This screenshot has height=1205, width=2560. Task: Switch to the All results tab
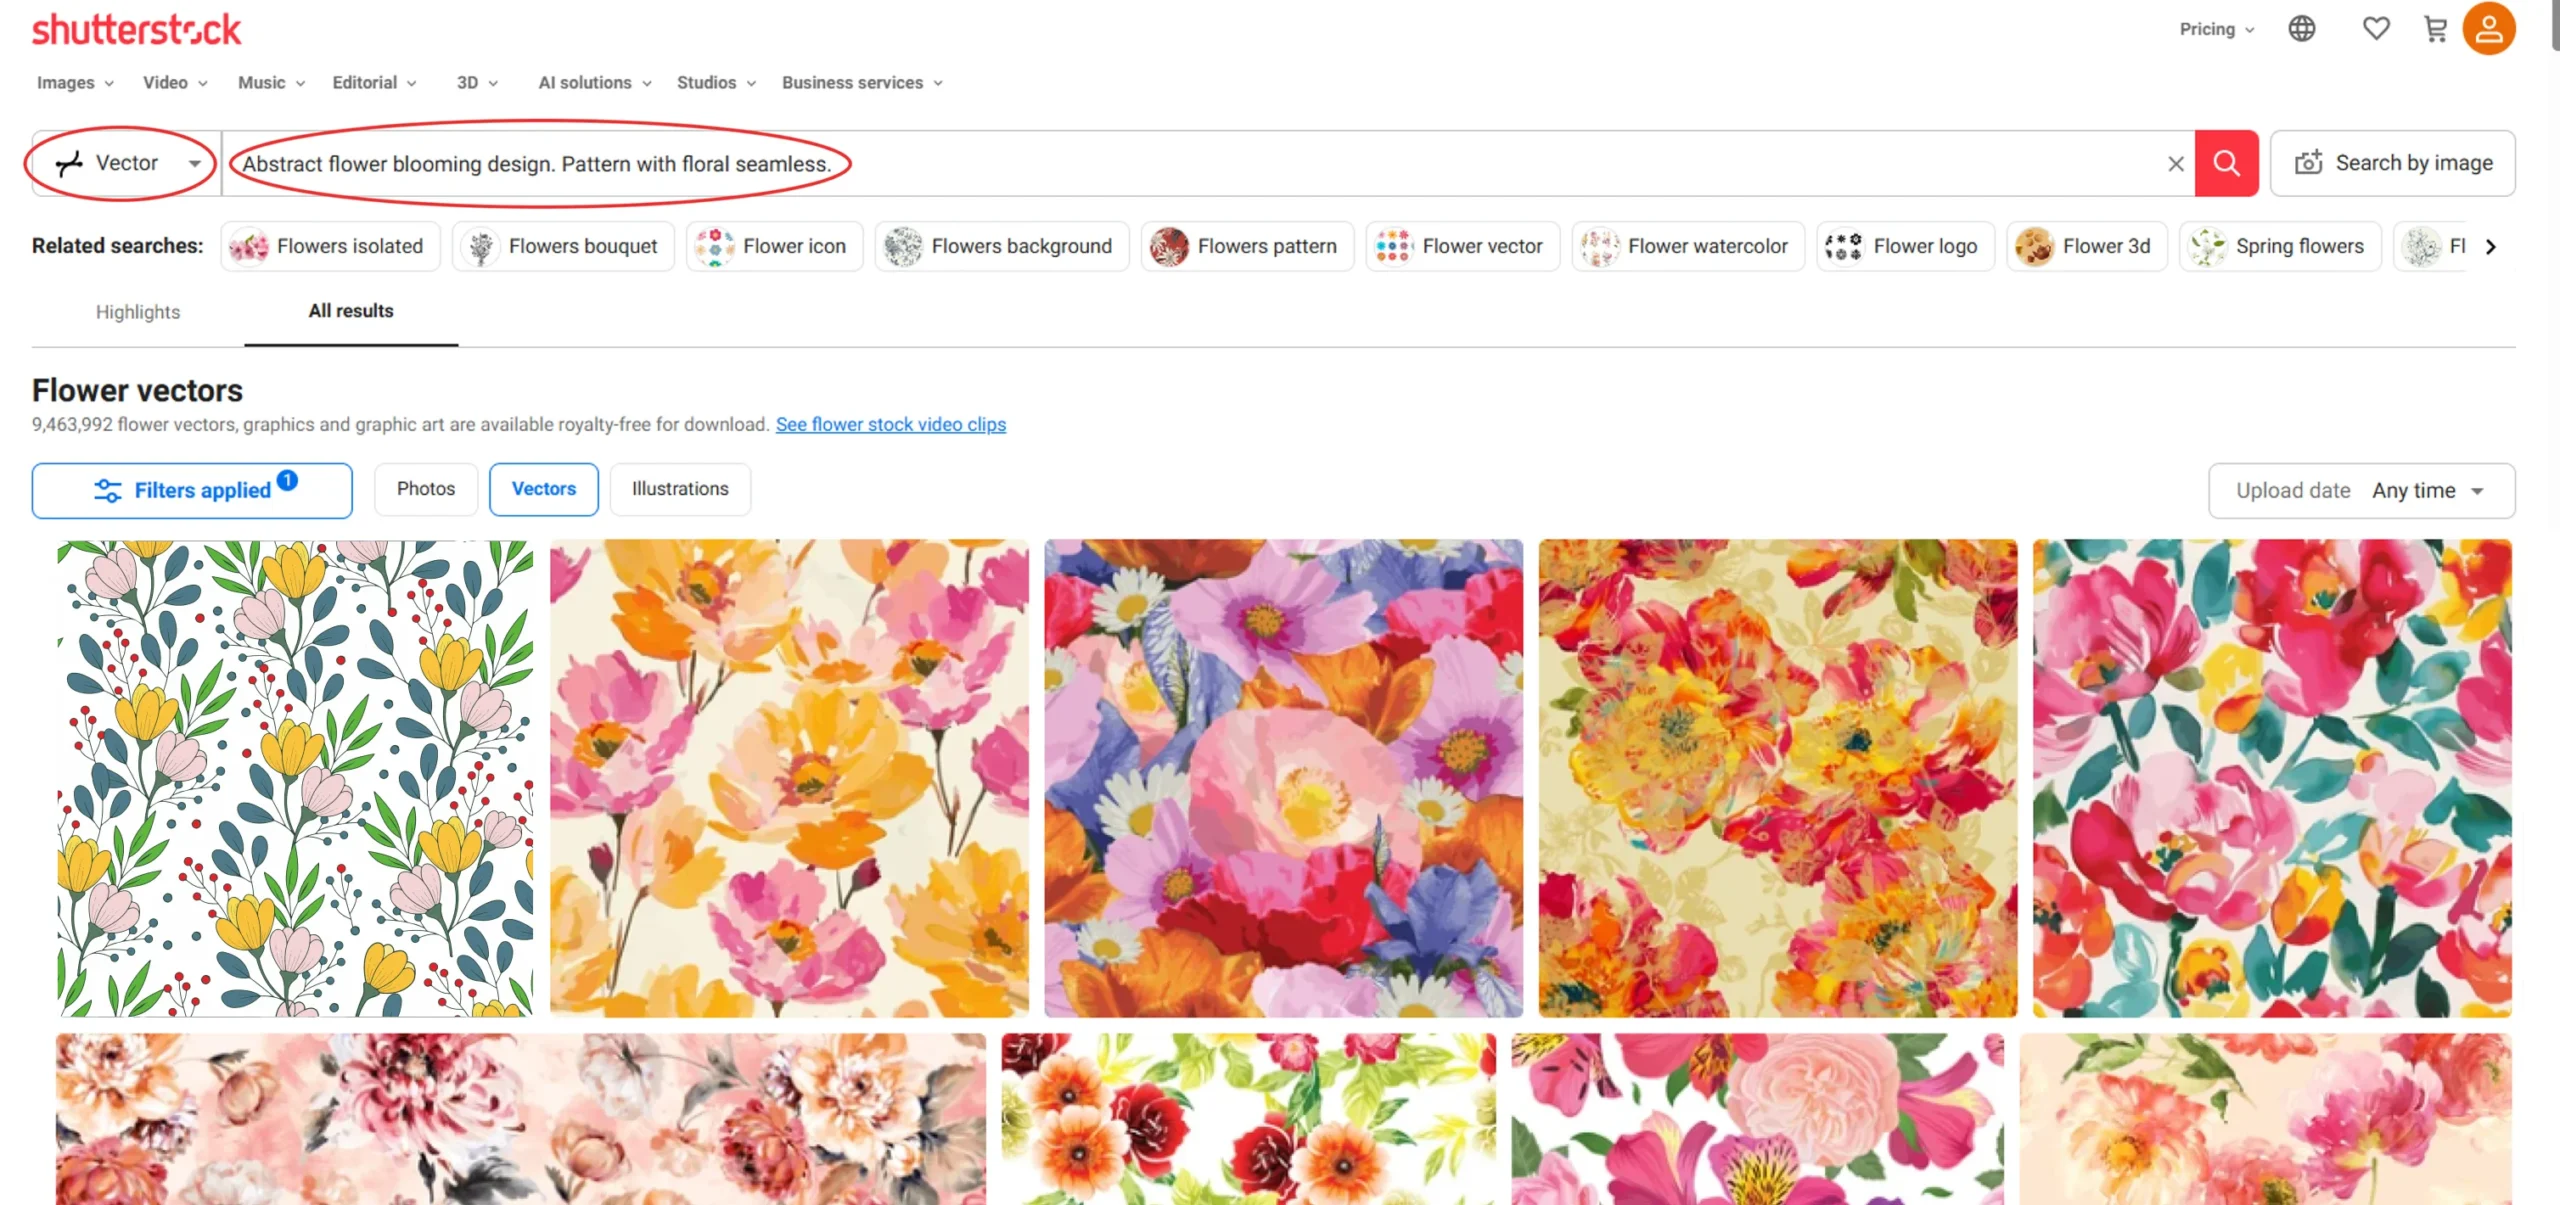click(x=351, y=311)
